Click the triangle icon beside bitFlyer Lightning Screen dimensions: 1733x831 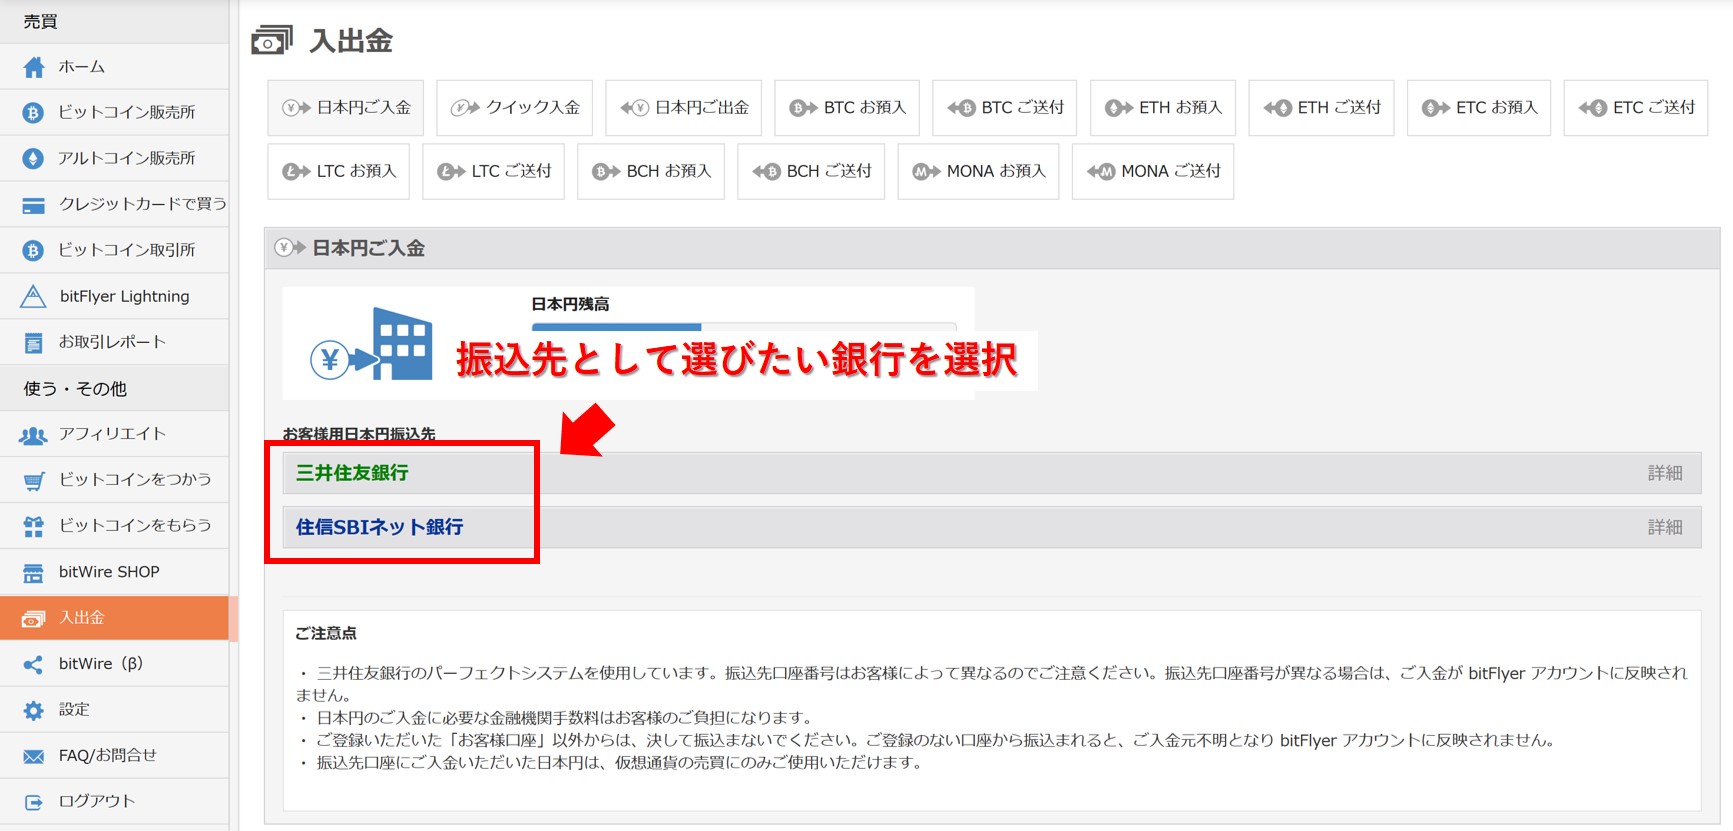pyautogui.click(x=34, y=297)
